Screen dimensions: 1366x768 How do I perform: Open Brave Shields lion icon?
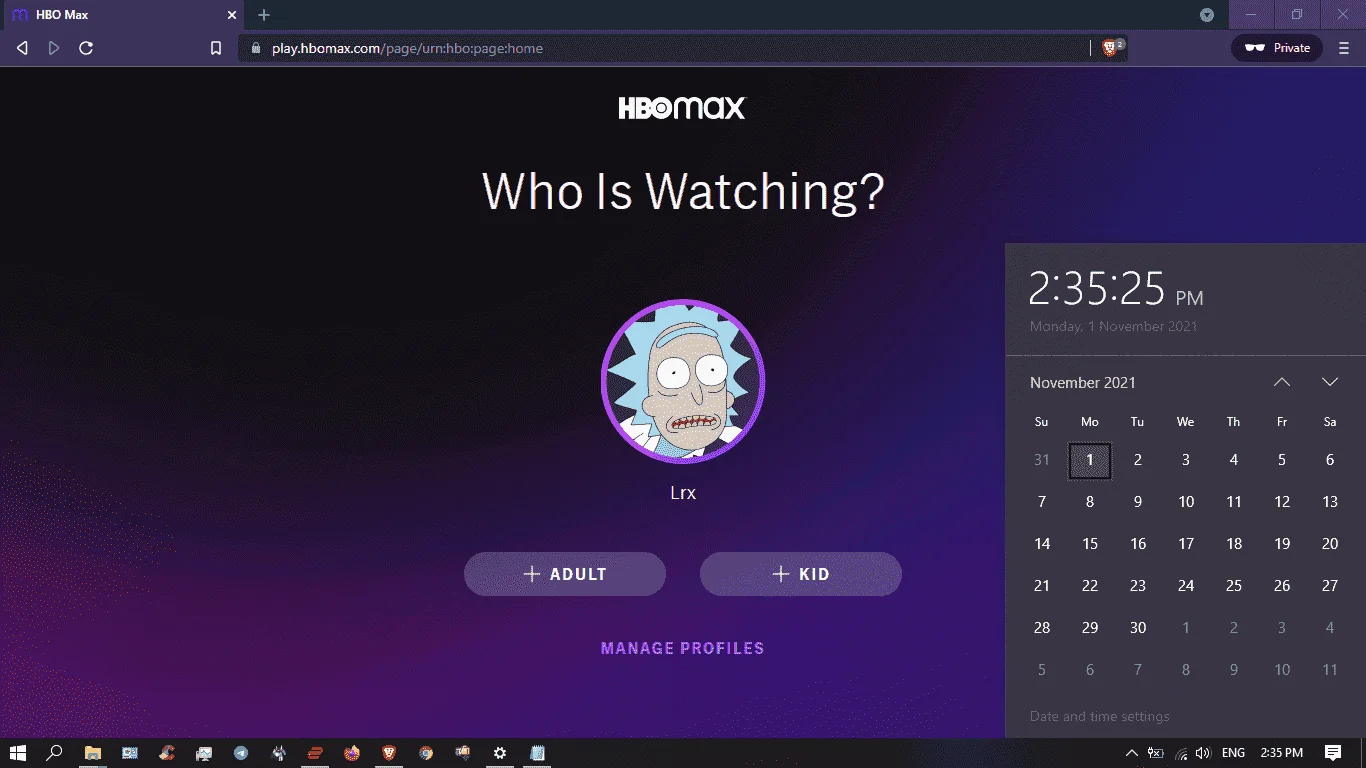click(1111, 47)
